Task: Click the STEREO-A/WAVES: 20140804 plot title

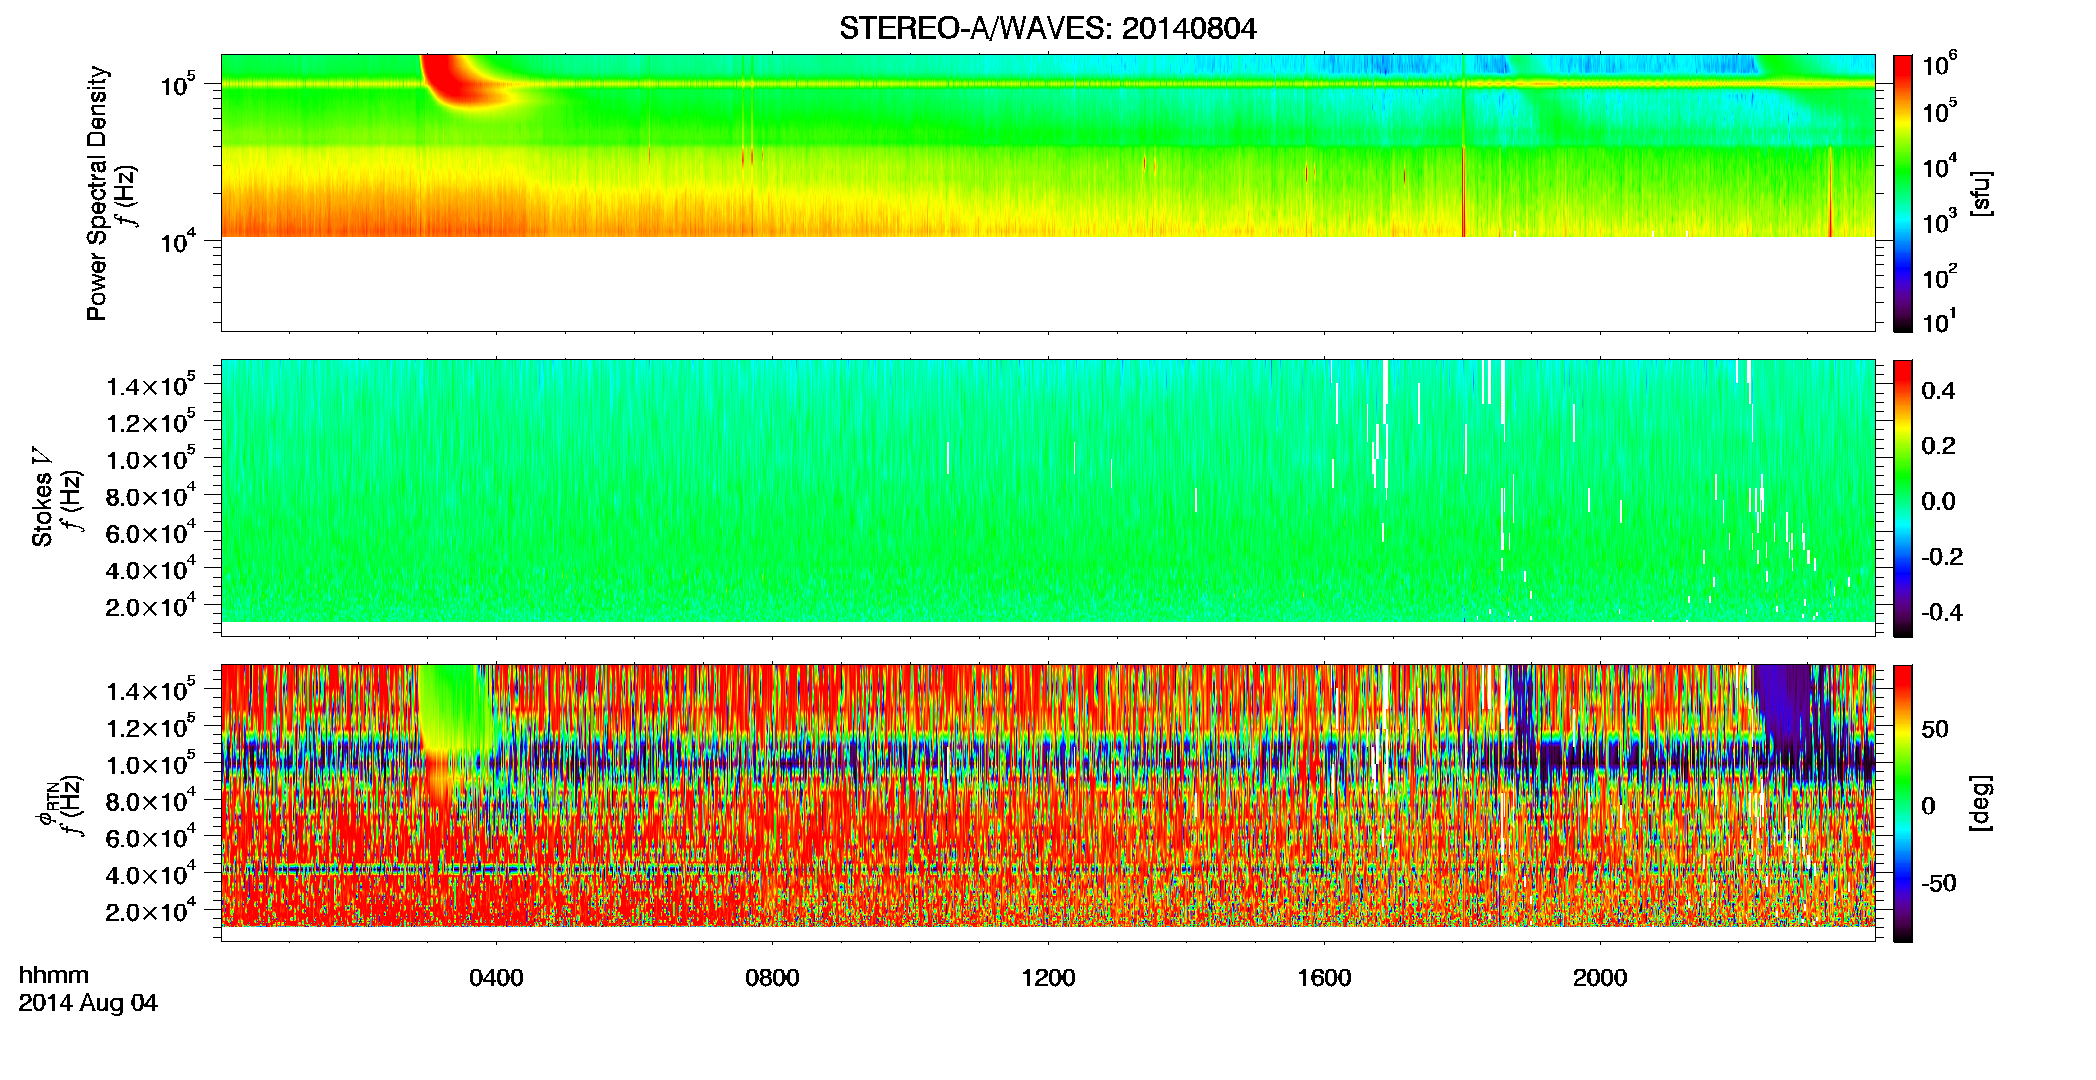Action: (x=1048, y=29)
